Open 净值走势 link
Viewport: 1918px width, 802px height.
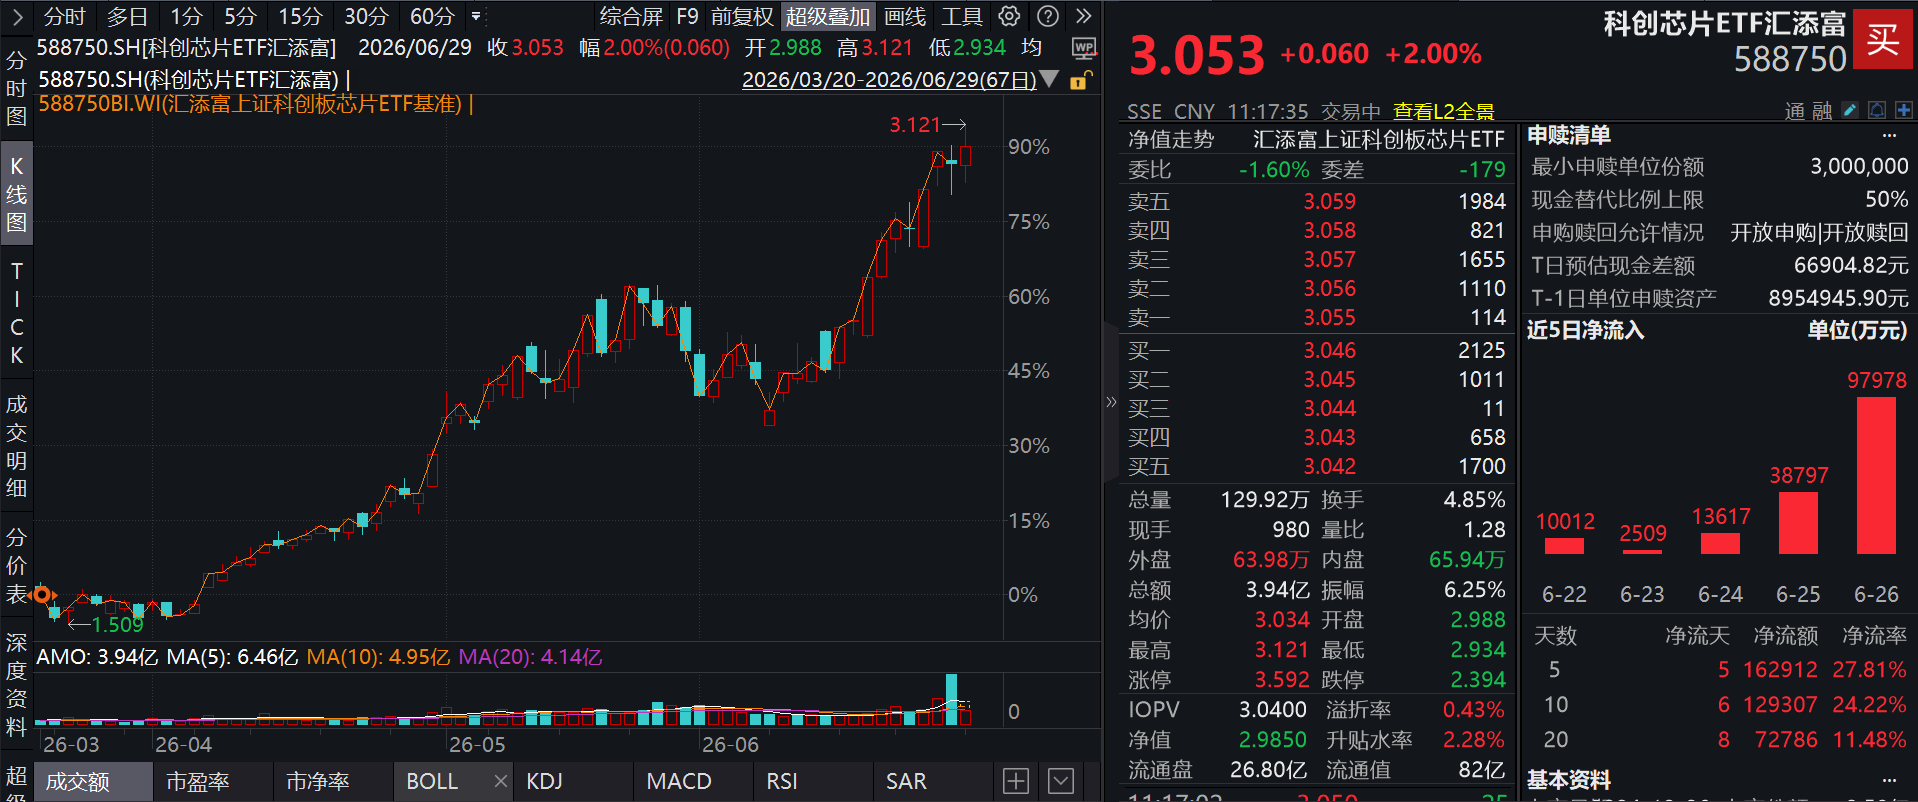click(1170, 139)
